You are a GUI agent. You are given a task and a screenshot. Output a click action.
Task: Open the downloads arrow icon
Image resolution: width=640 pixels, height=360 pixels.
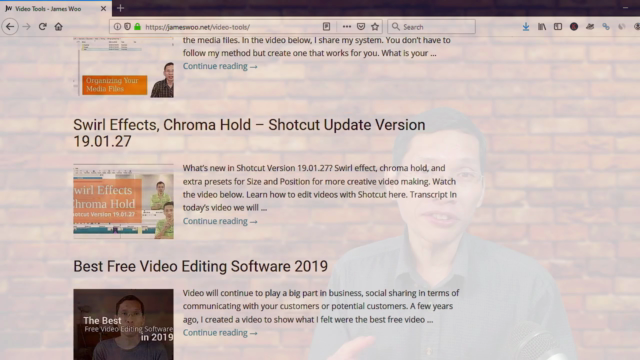(526, 27)
